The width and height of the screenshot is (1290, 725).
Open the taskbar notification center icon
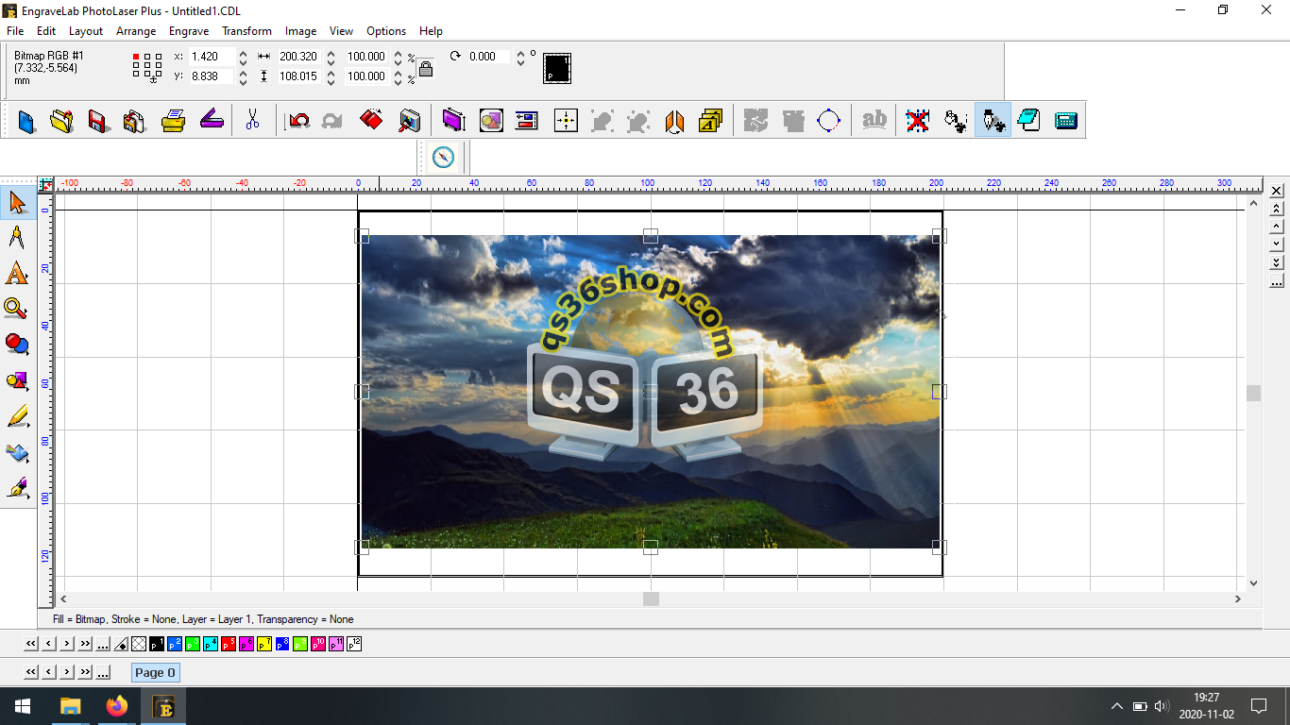1259,706
